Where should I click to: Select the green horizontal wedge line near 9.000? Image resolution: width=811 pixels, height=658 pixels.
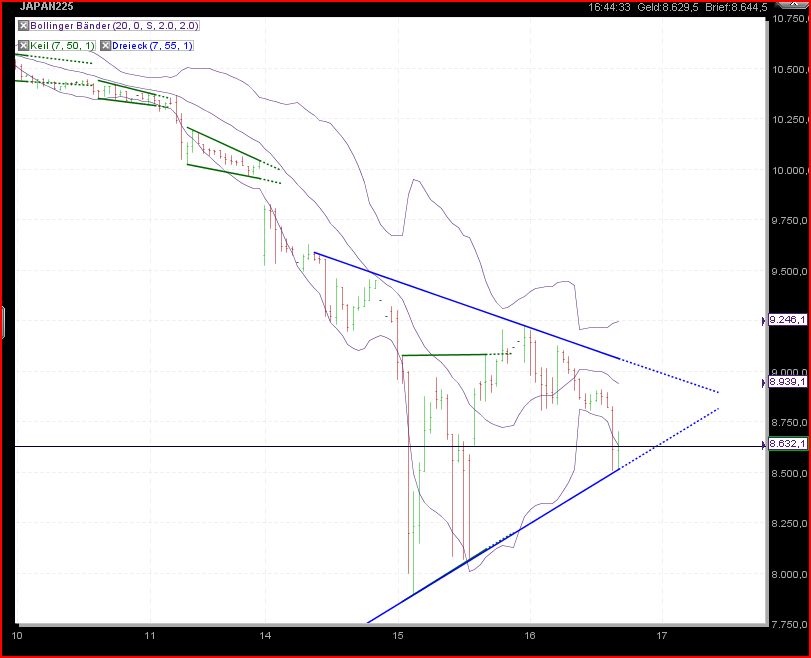click(x=444, y=355)
